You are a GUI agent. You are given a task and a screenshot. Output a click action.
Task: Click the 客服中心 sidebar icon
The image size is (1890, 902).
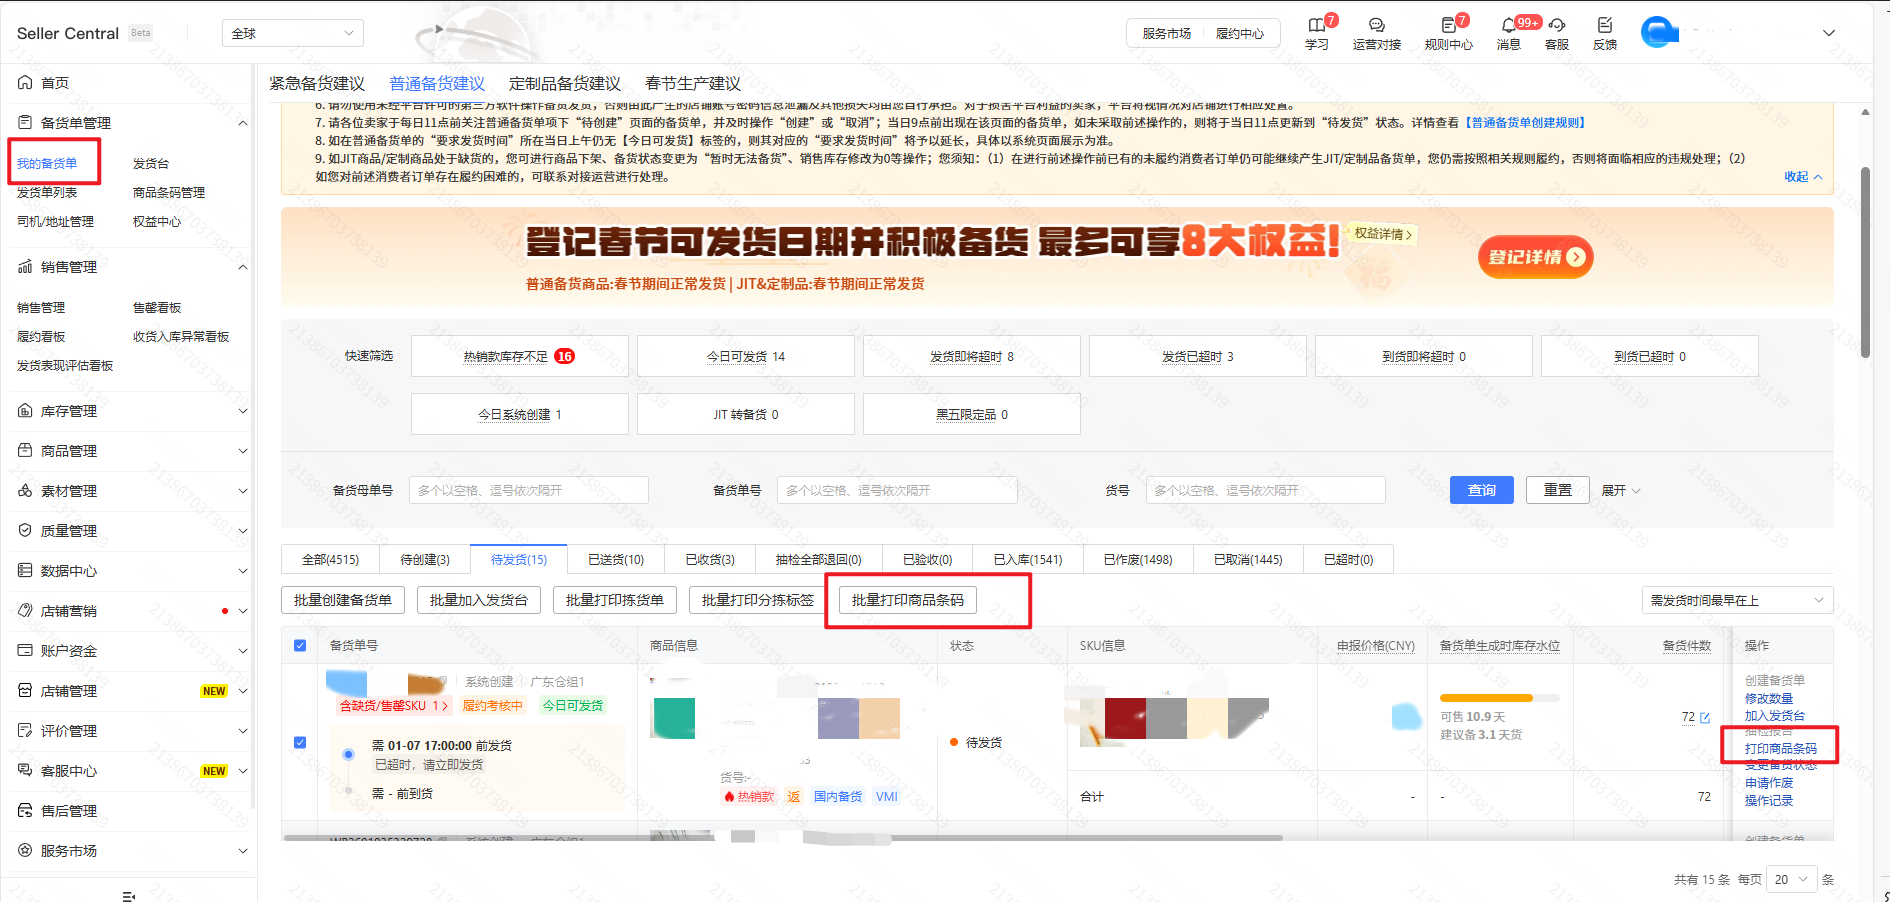pos(25,770)
